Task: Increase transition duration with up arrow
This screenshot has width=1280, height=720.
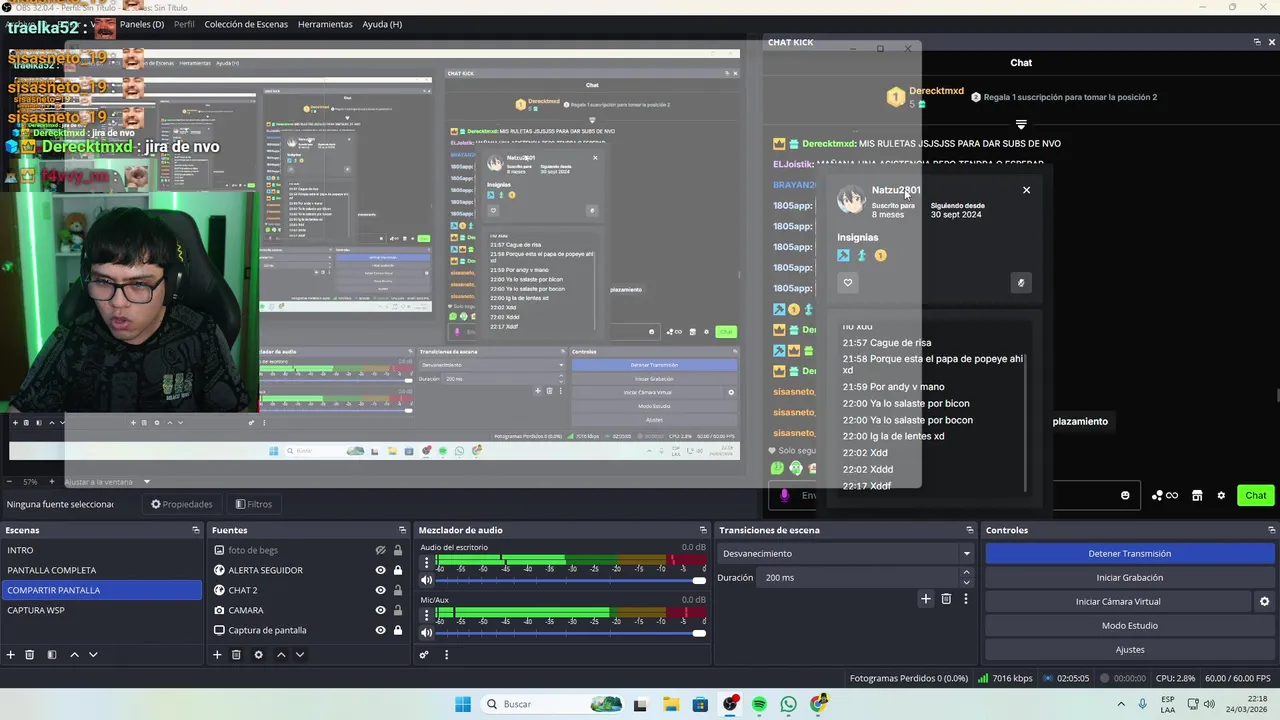Action: coord(966,573)
